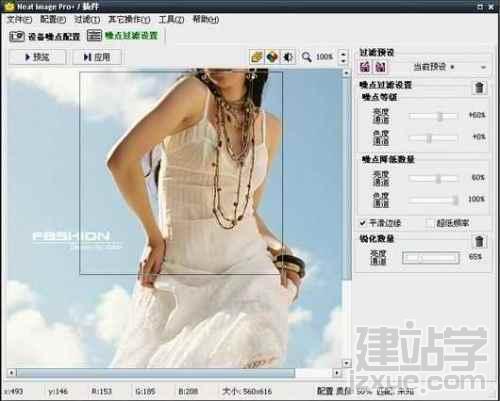This screenshot has width=500, height=401.
Task: Click the horizontal scrollbar thumb
Action: [156, 373]
